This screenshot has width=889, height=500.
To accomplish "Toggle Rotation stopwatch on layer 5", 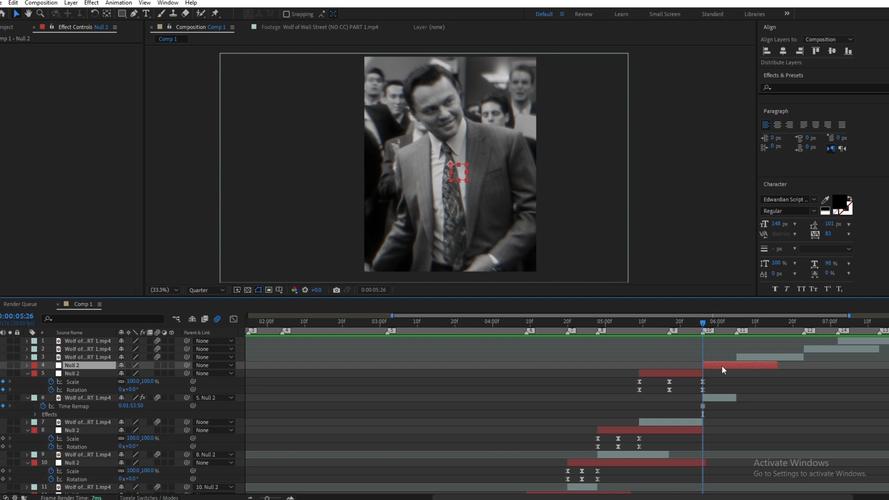I will pos(51,389).
